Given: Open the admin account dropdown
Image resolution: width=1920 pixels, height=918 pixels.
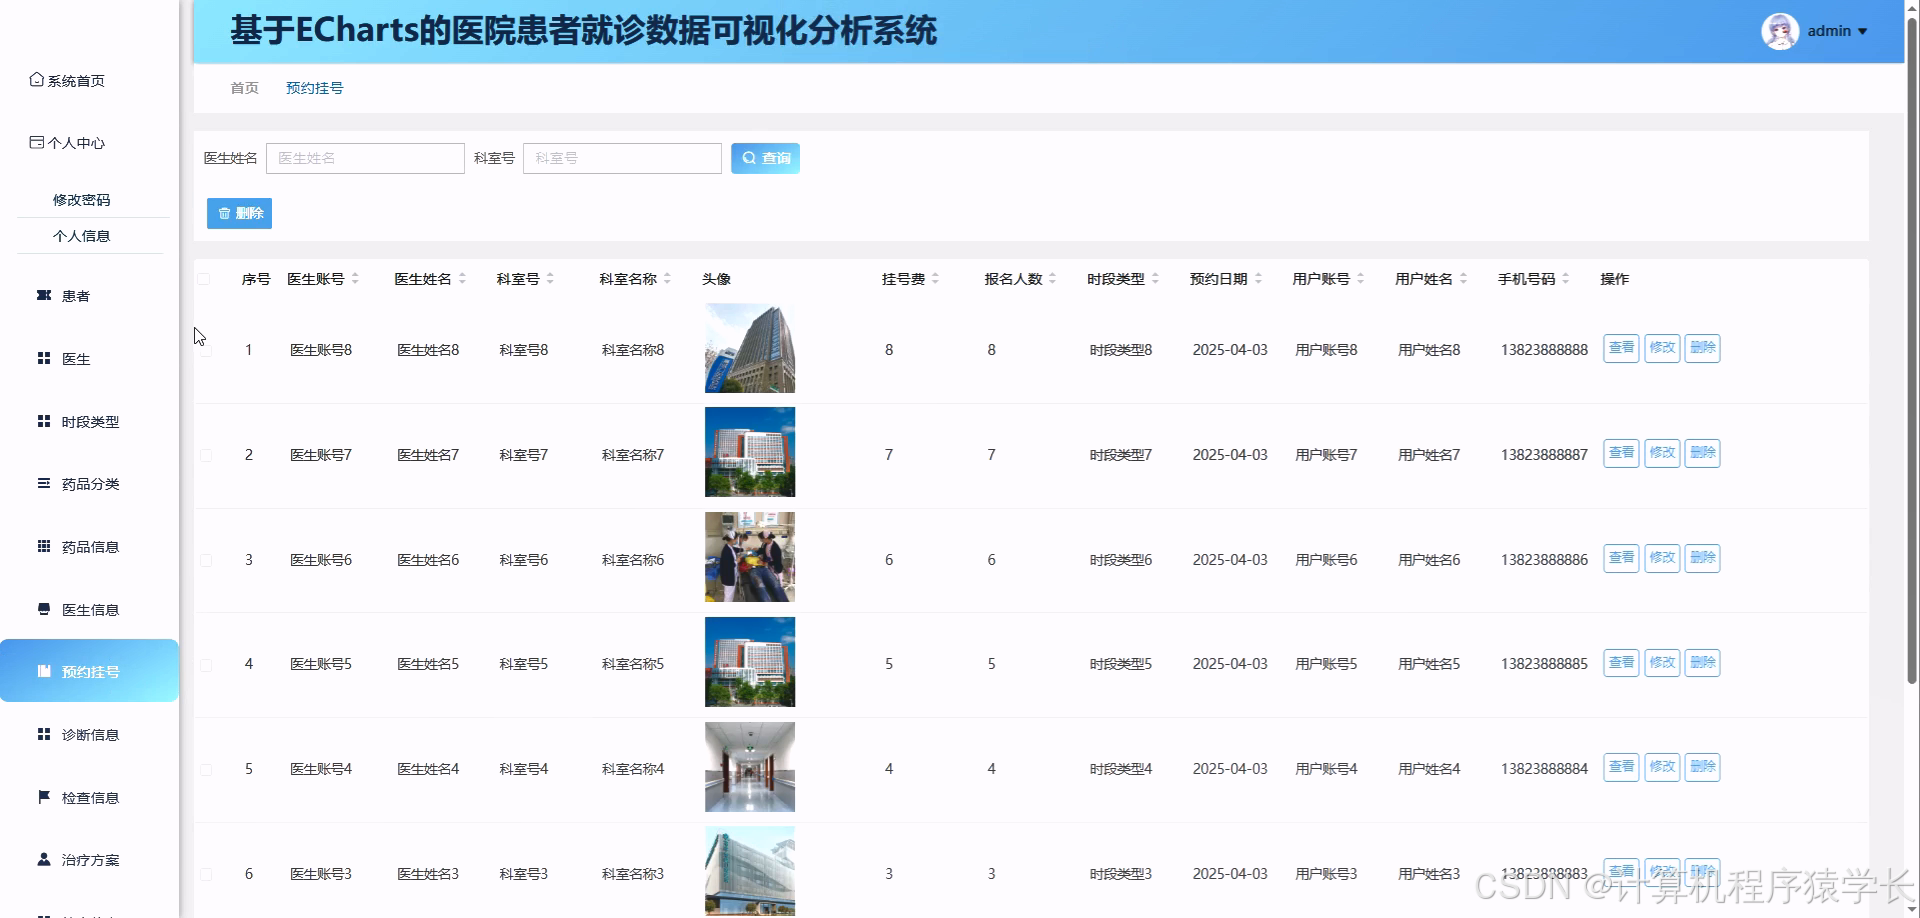Looking at the screenshot, I should click(1836, 31).
